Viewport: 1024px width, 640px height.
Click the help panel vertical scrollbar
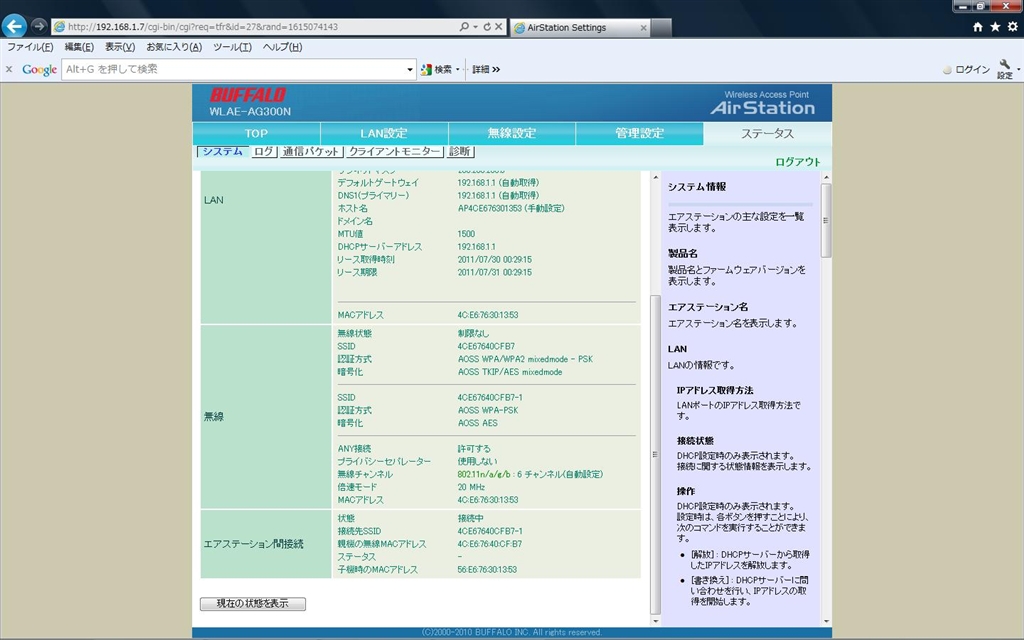pos(825,398)
